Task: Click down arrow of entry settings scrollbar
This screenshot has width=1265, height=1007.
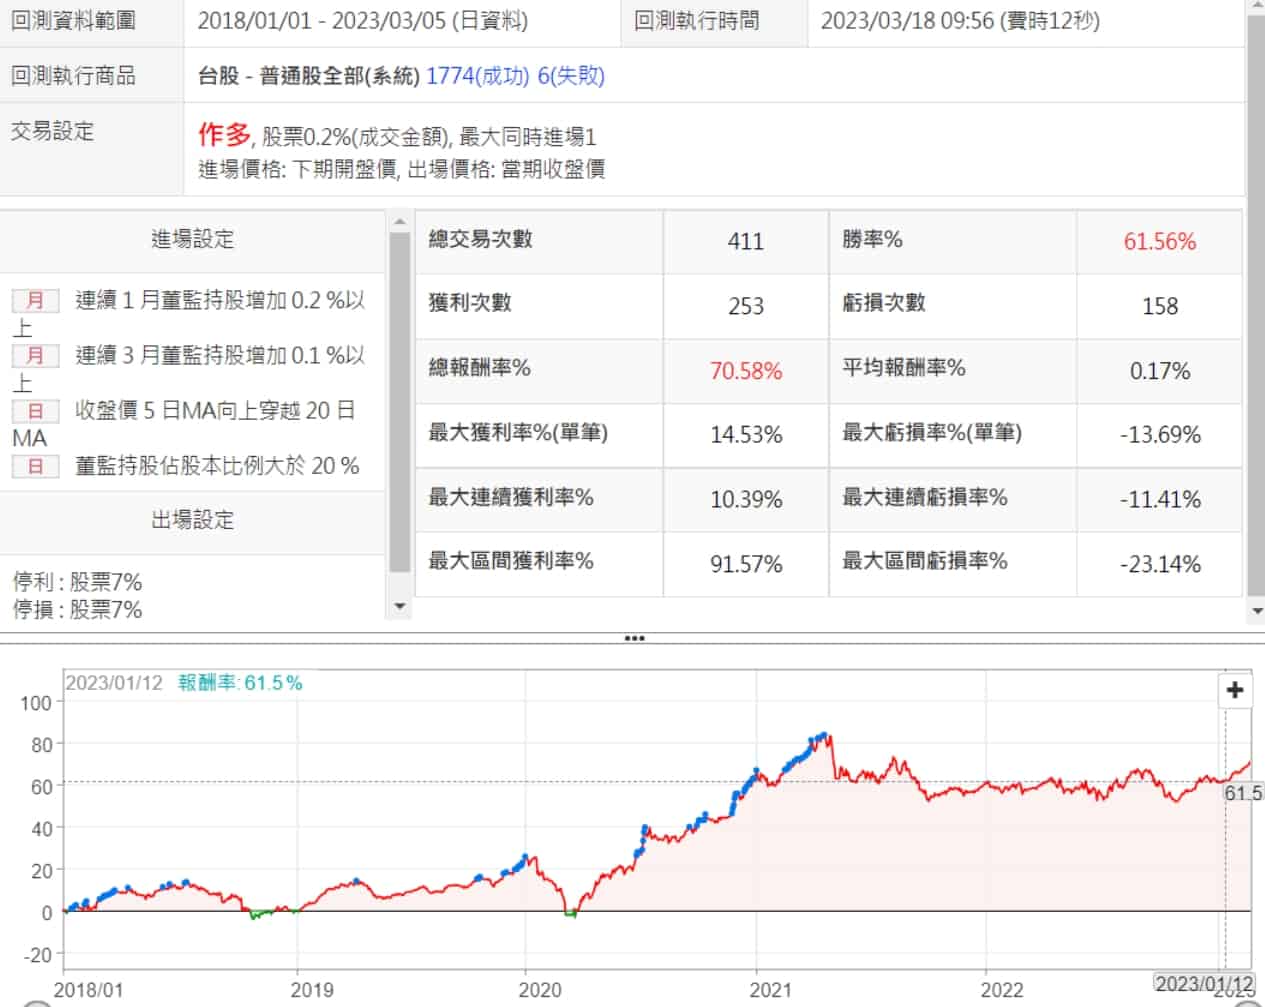Action: [400, 606]
